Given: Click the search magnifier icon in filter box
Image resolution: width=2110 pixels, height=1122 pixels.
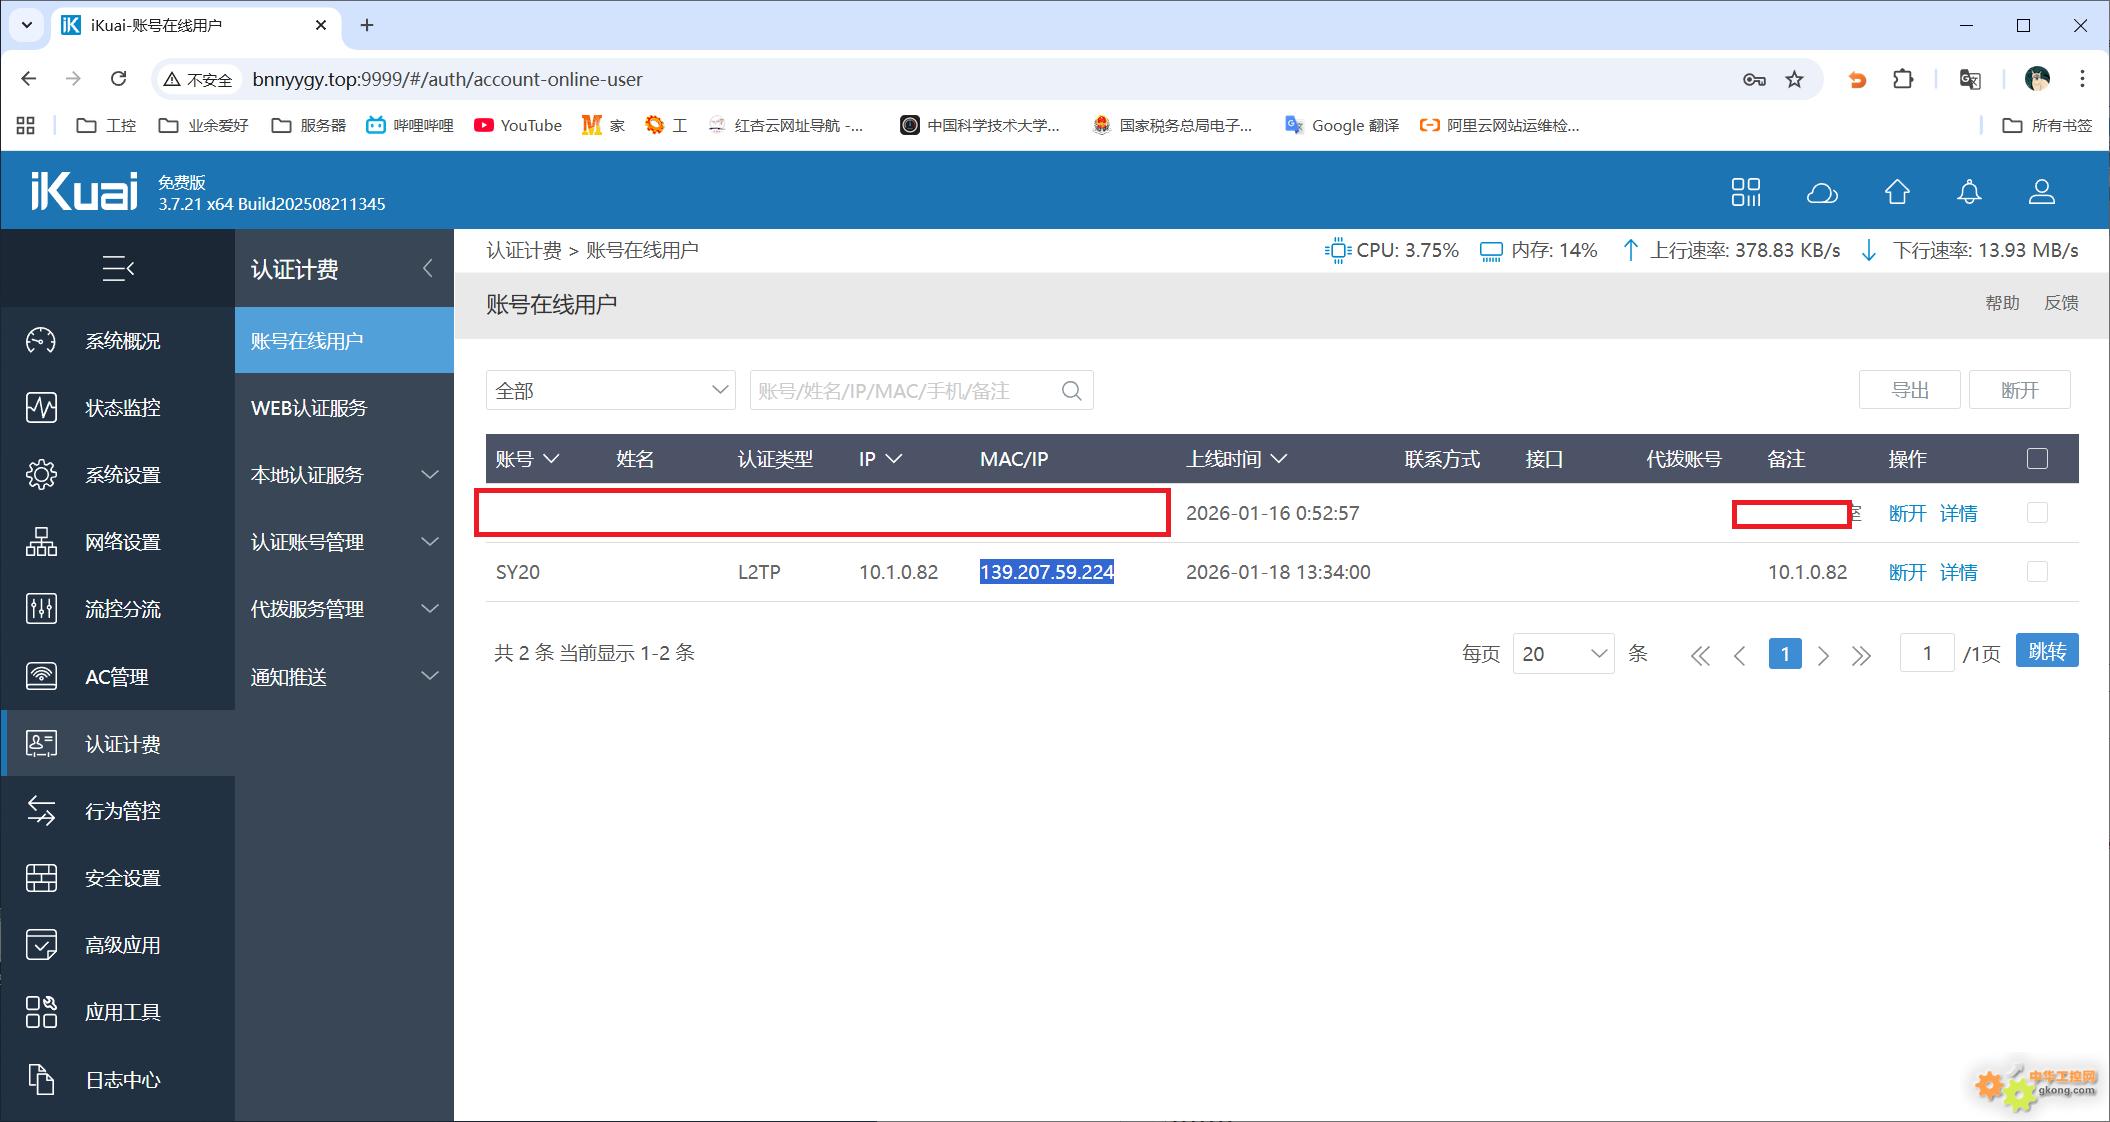Looking at the screenshot, I should coord(1071,391).
